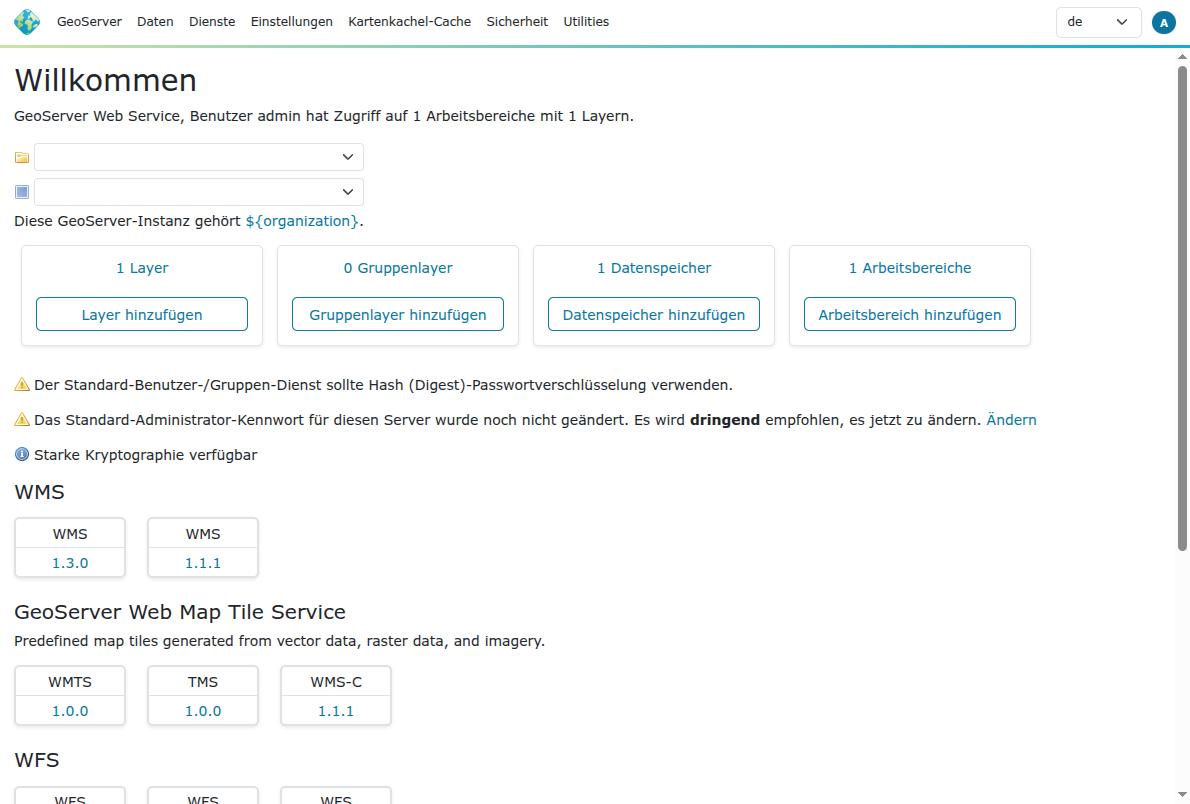The image size is (1190, 804).
Task: Open the WMTS 1.0.0 capabilities link
Action: tap(70, 710)
